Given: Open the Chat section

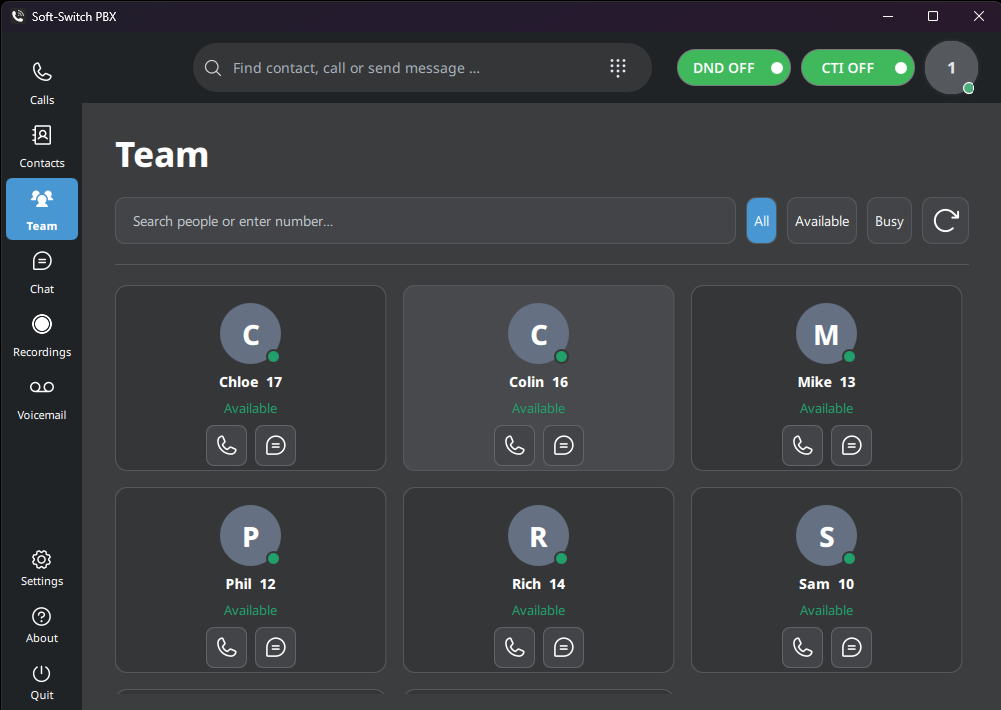Looking at the screenshot, I should coord(41,273).
